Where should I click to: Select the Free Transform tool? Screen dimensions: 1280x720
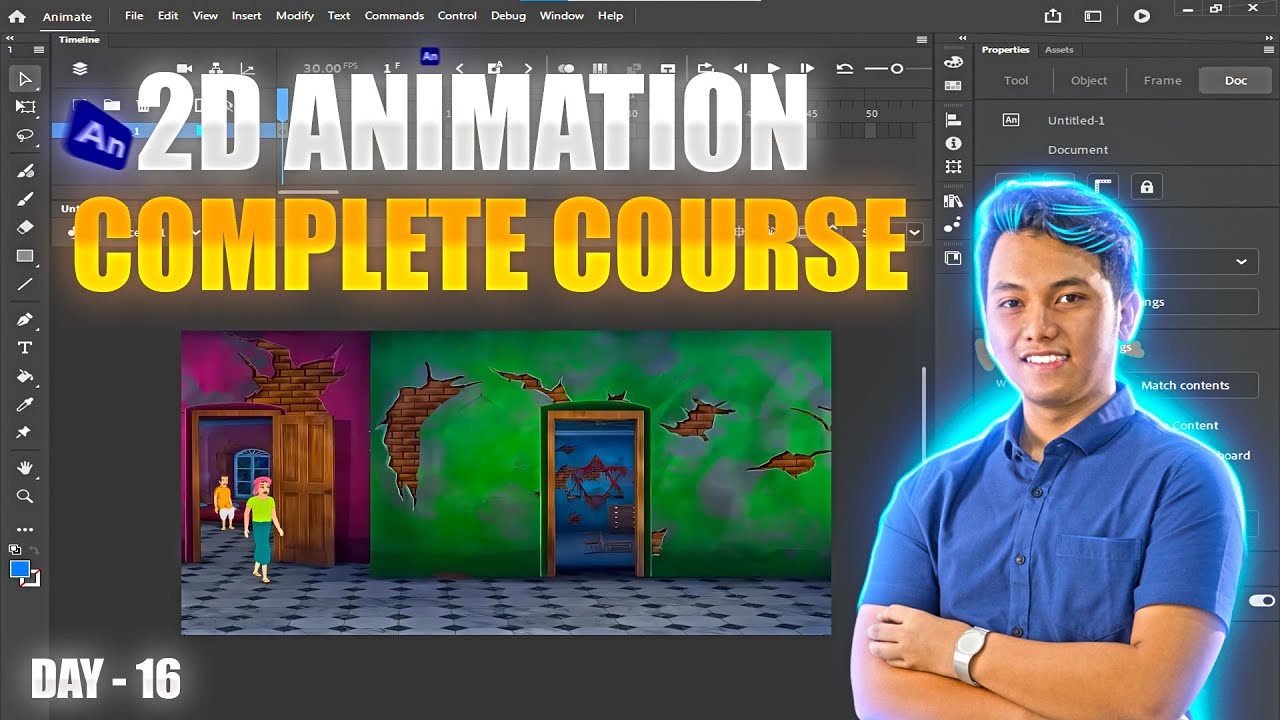tap(25, 107)
